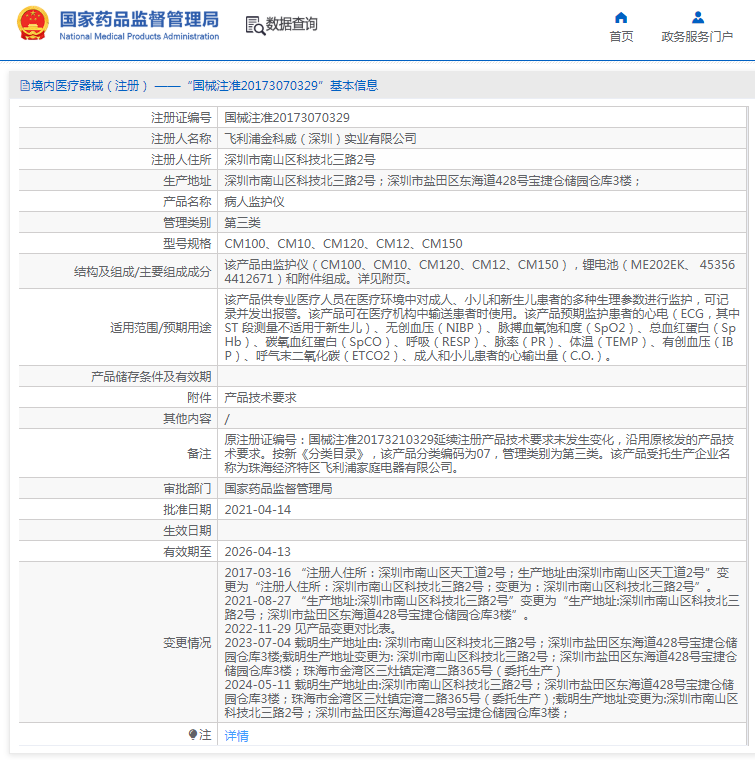Click the 注 label in last row
The width and height of the screenshot is (755, 760).
point(205,735)
